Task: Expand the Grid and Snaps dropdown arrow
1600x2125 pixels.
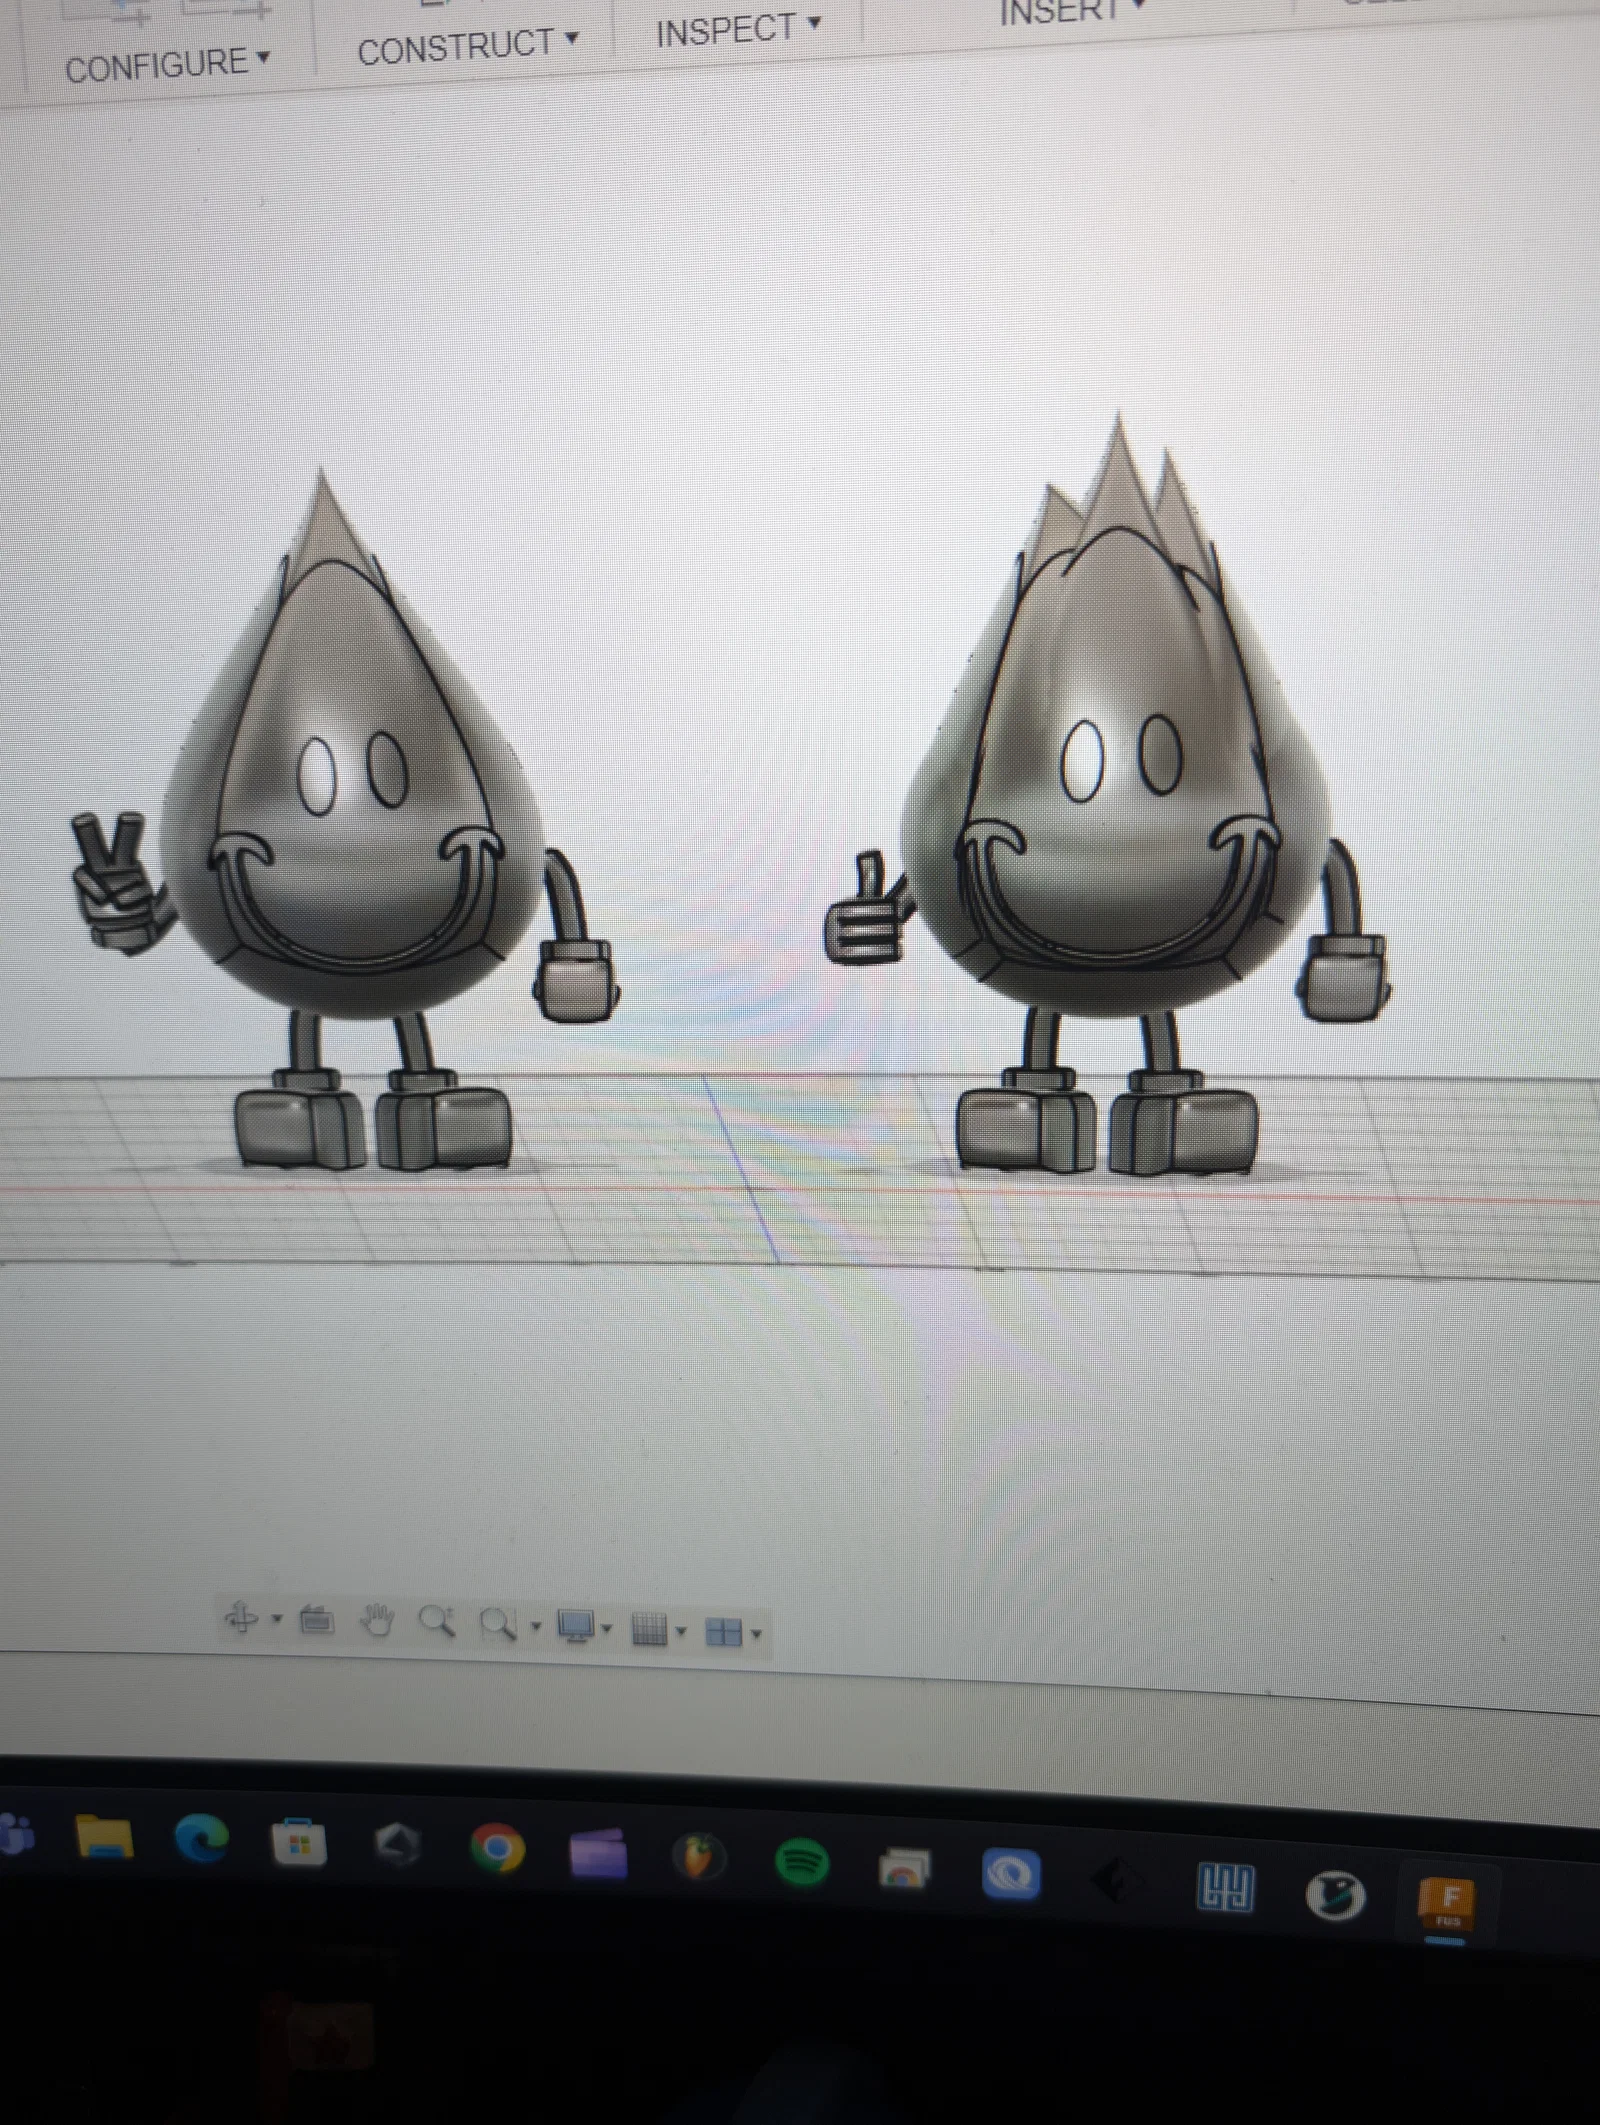Action: click(681, 1633)
